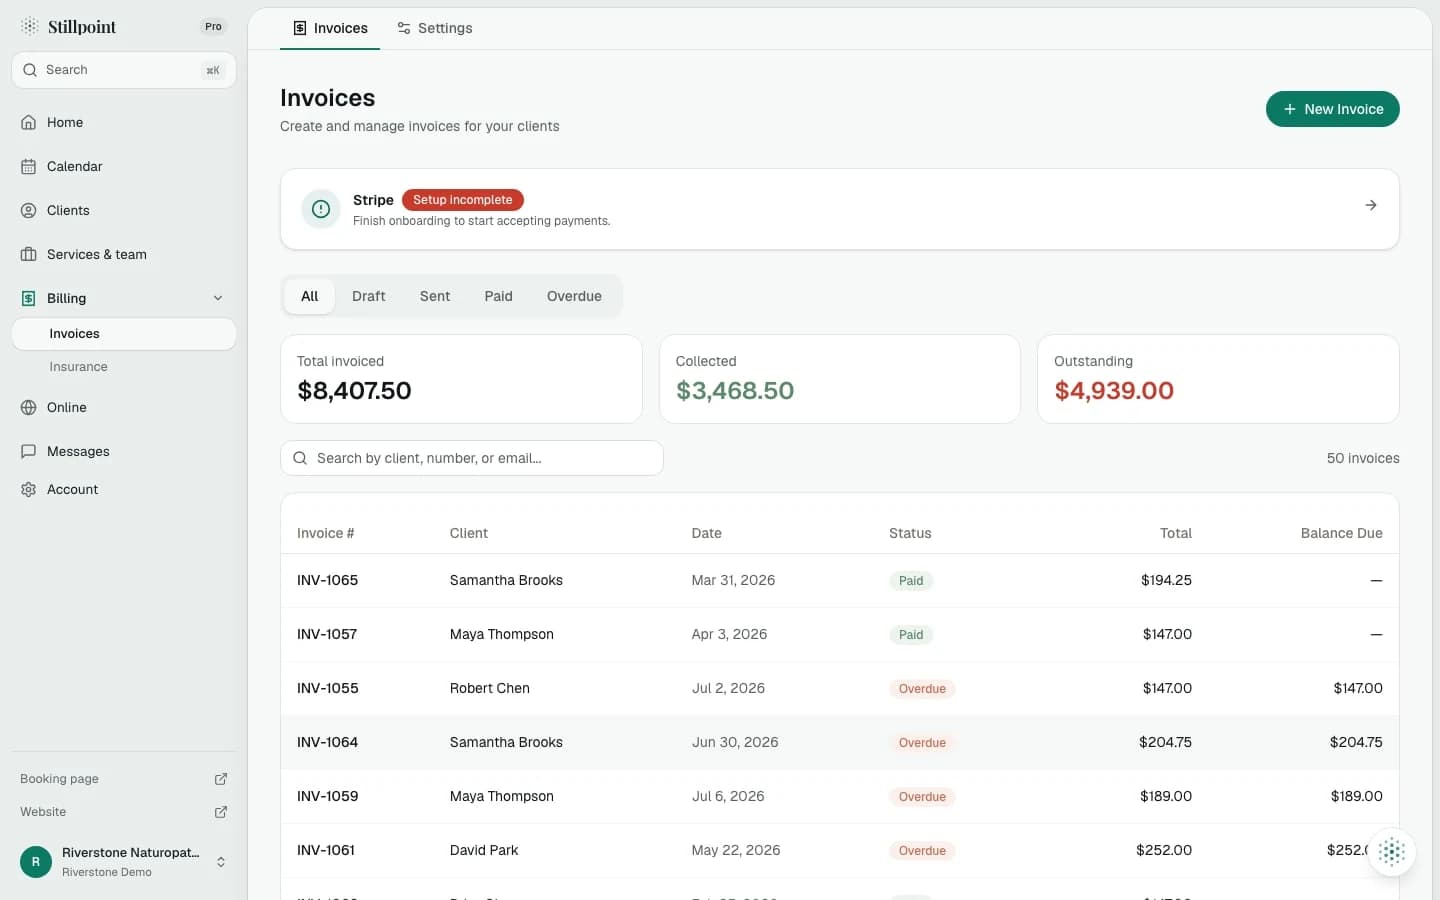Click the Overdue status of INV-1064

(922, 742)
